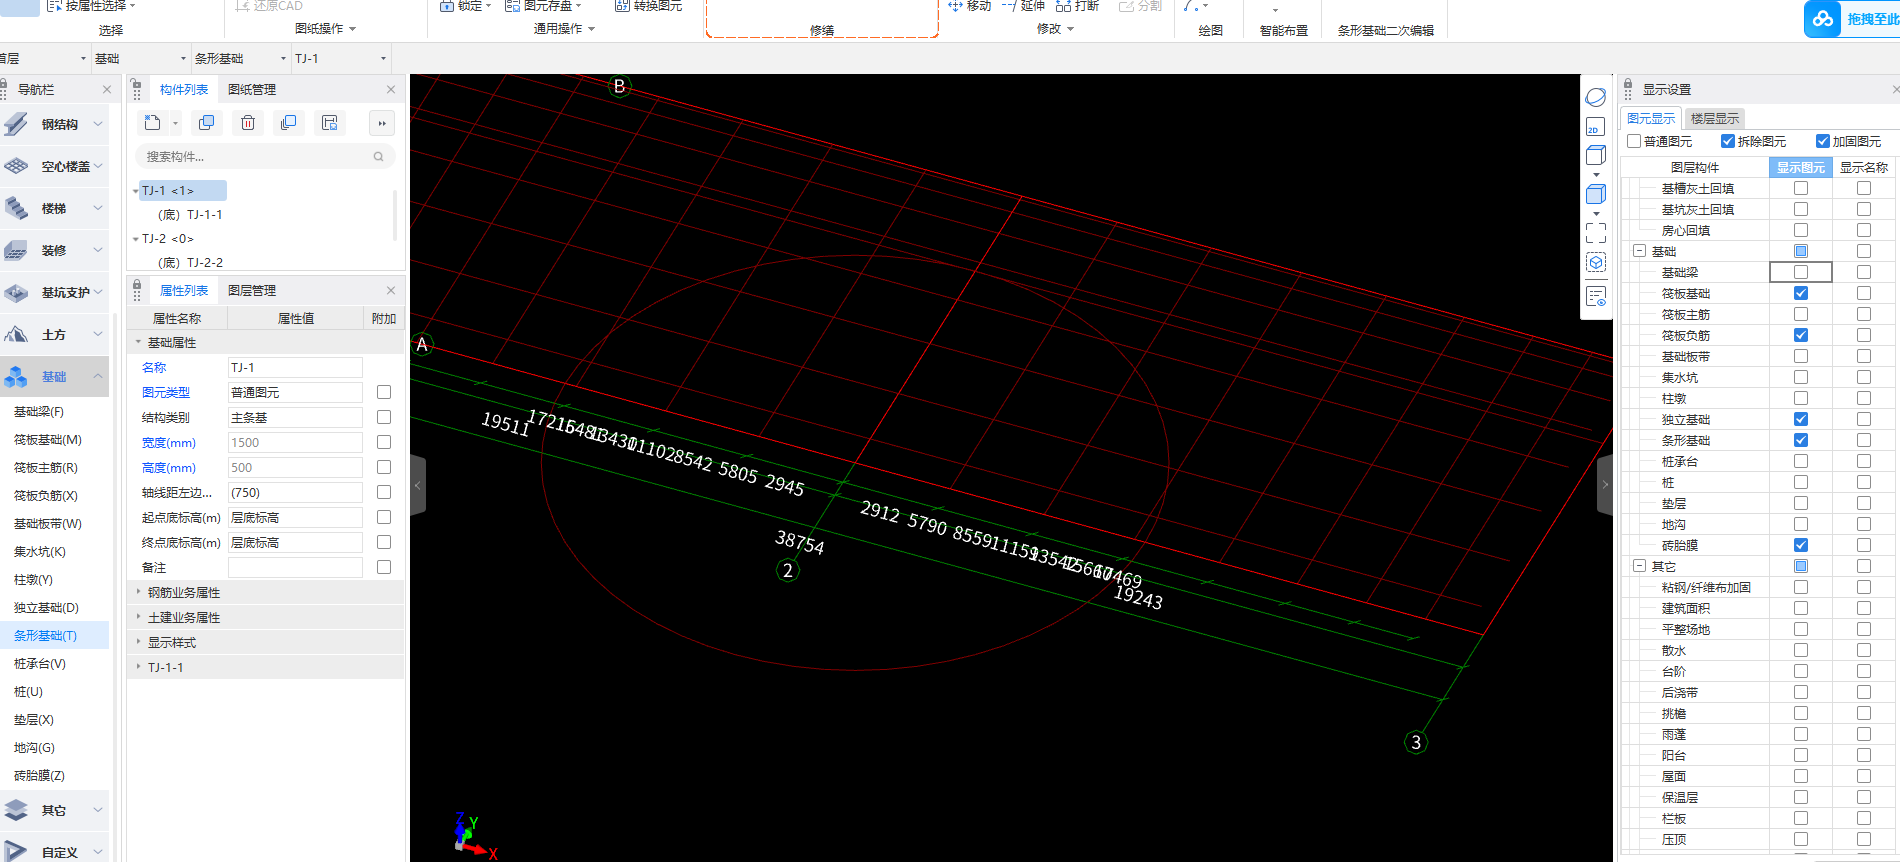Click the copy component icon
Screen dimensions: 1900x862
coord(207,123)
